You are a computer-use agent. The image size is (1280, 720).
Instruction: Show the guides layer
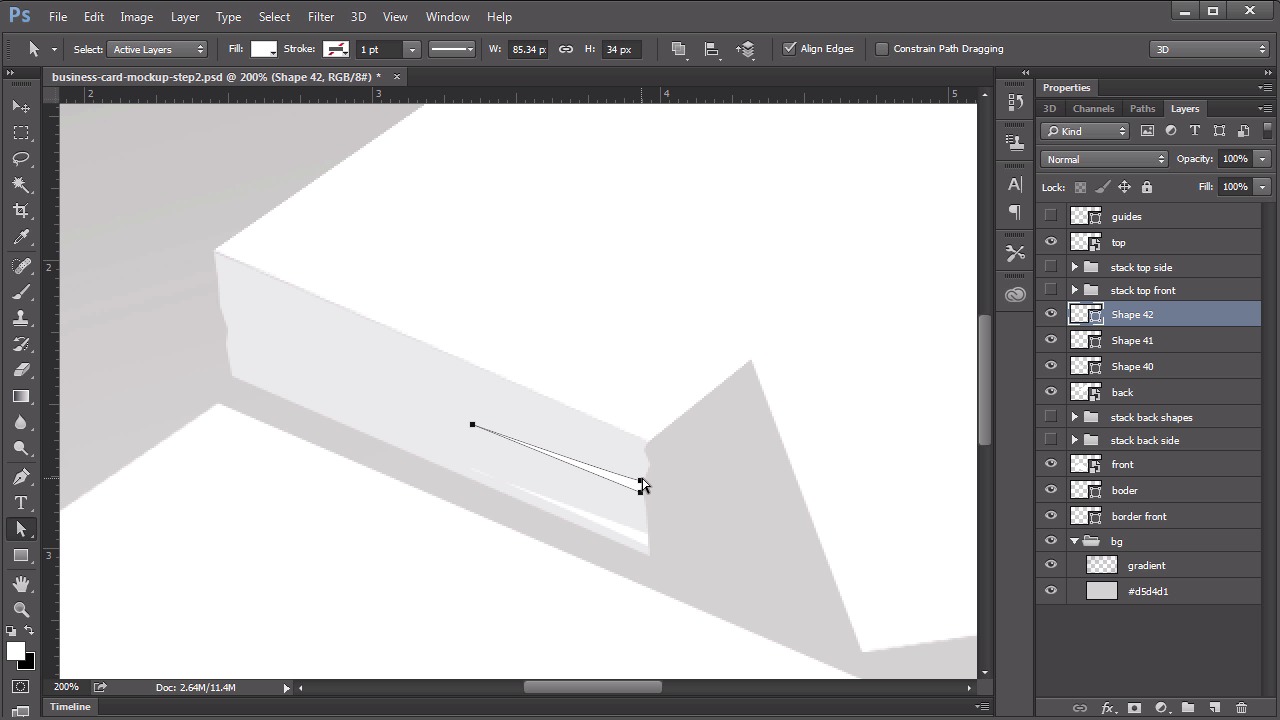point(1051,216)
